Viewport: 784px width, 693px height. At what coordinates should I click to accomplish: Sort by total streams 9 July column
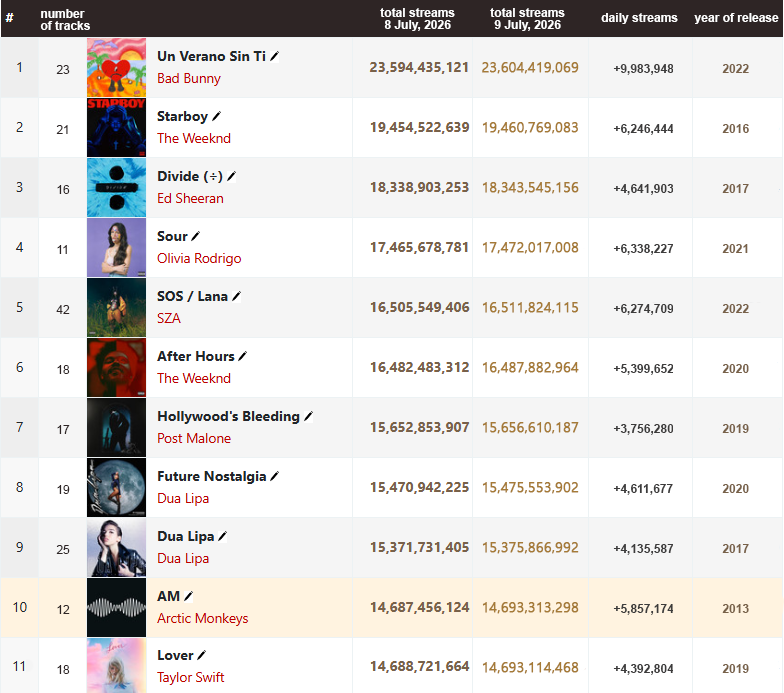tap(528, 19)
